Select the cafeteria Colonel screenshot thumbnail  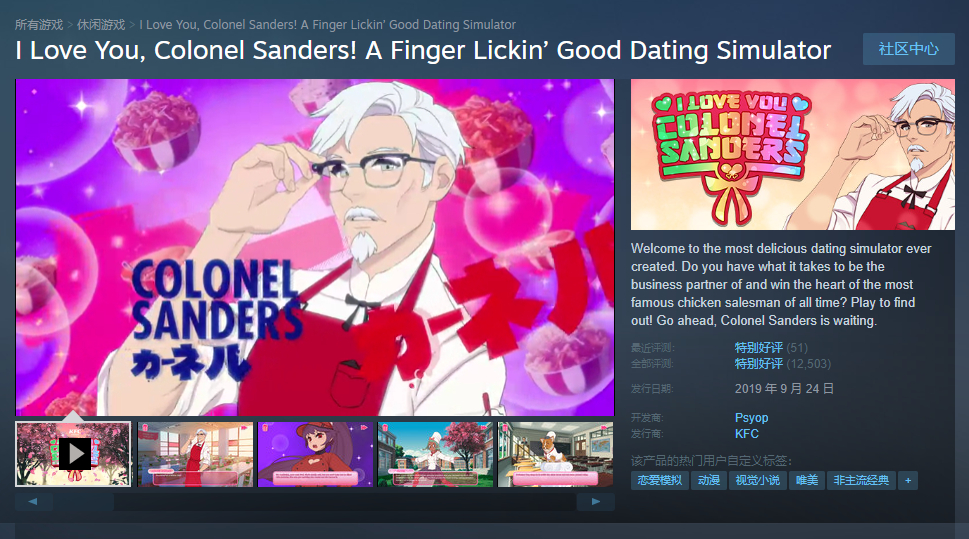[195, 454]
